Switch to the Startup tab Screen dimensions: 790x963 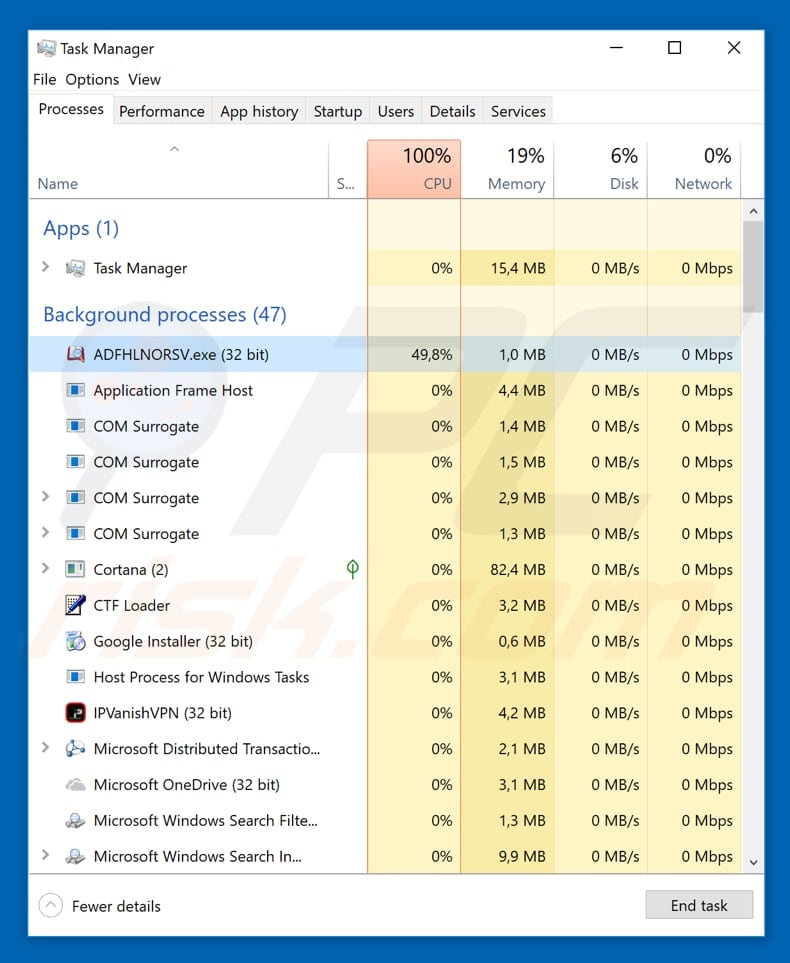pyautogui.click(x=337, y=111)
